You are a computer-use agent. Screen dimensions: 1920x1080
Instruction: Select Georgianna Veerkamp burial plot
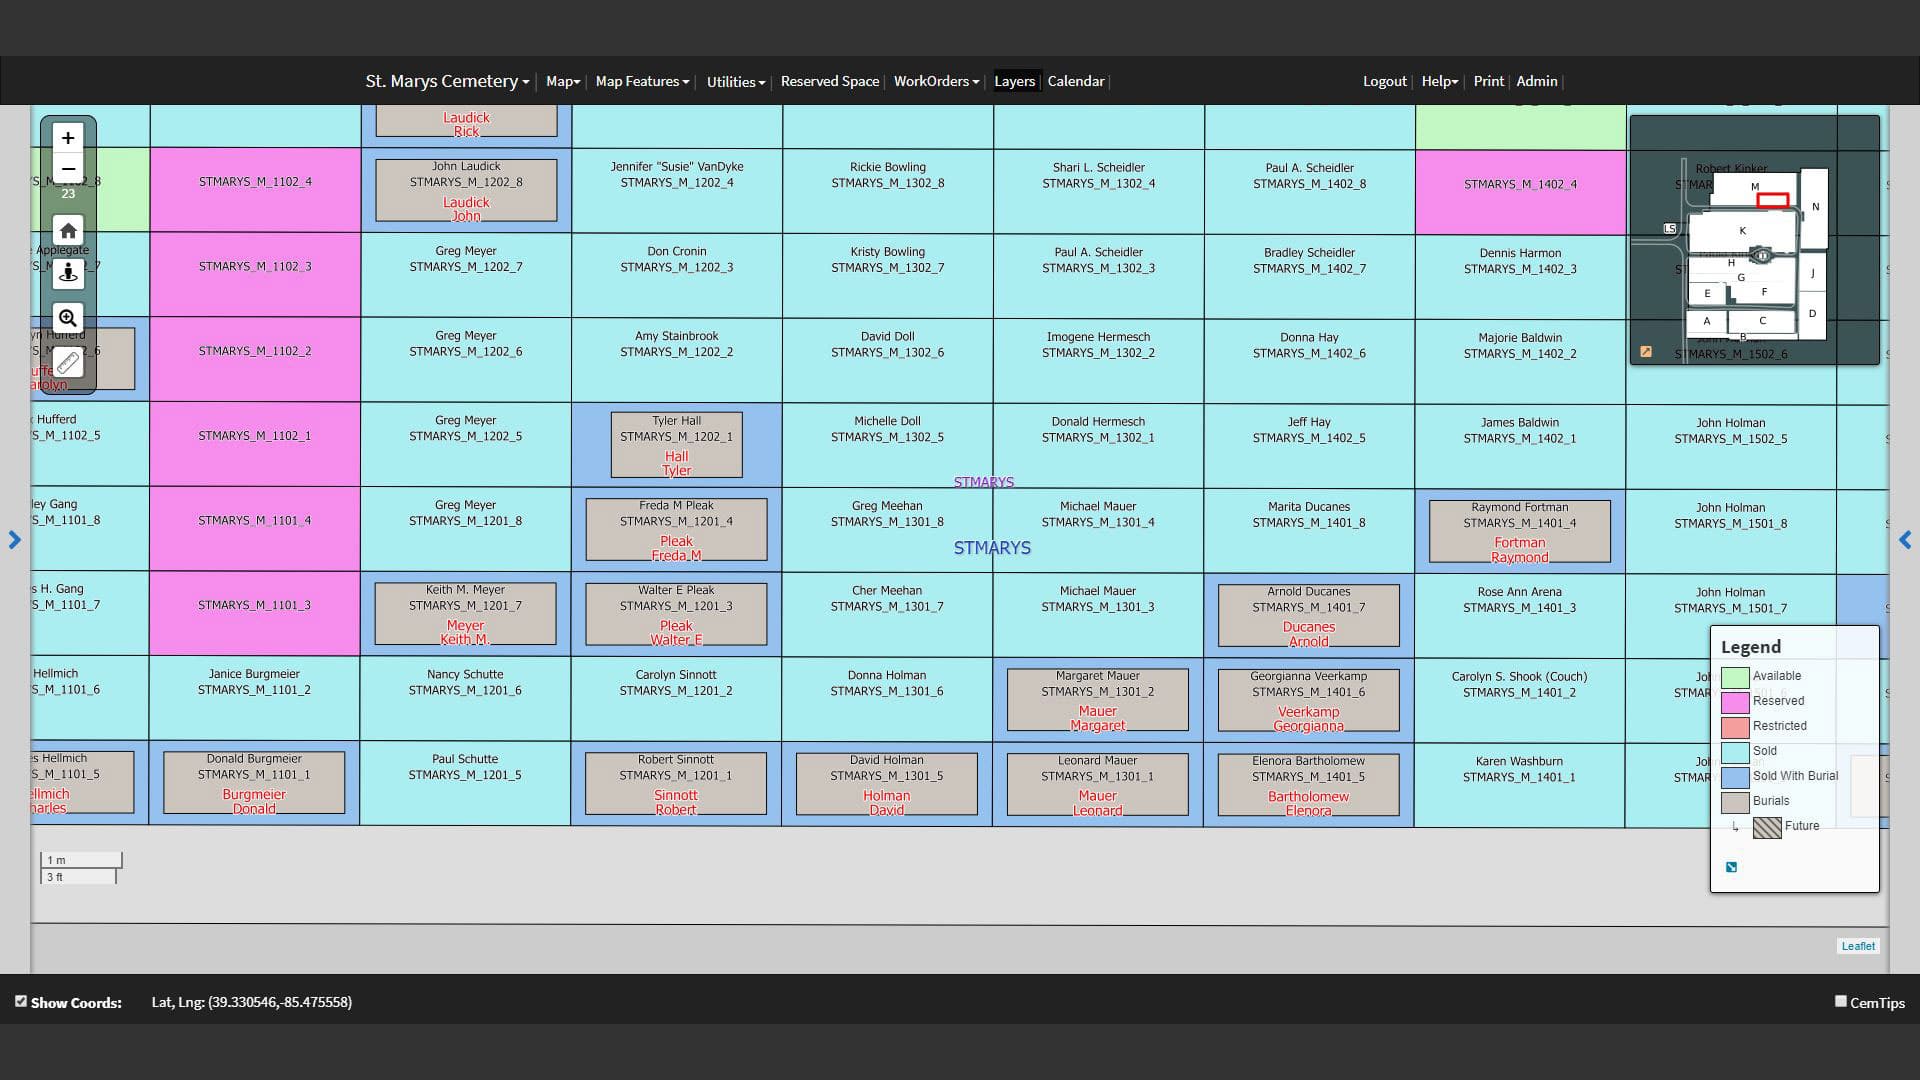(x=1309, y=700)
